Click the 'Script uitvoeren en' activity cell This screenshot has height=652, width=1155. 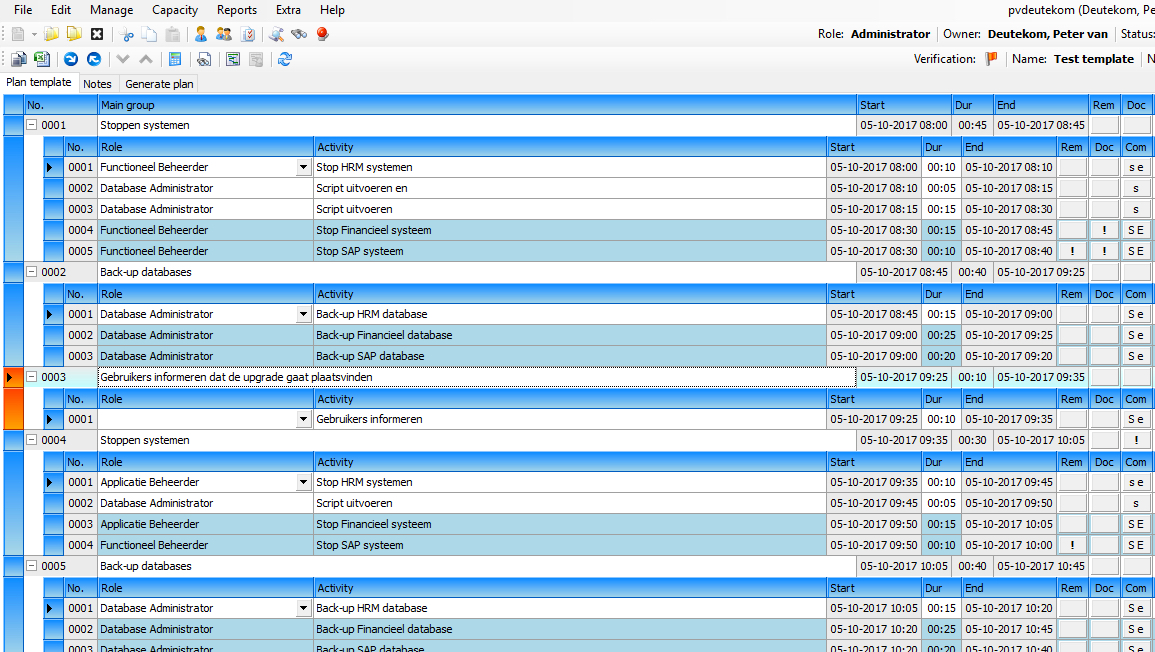click(x=570, y=188)
